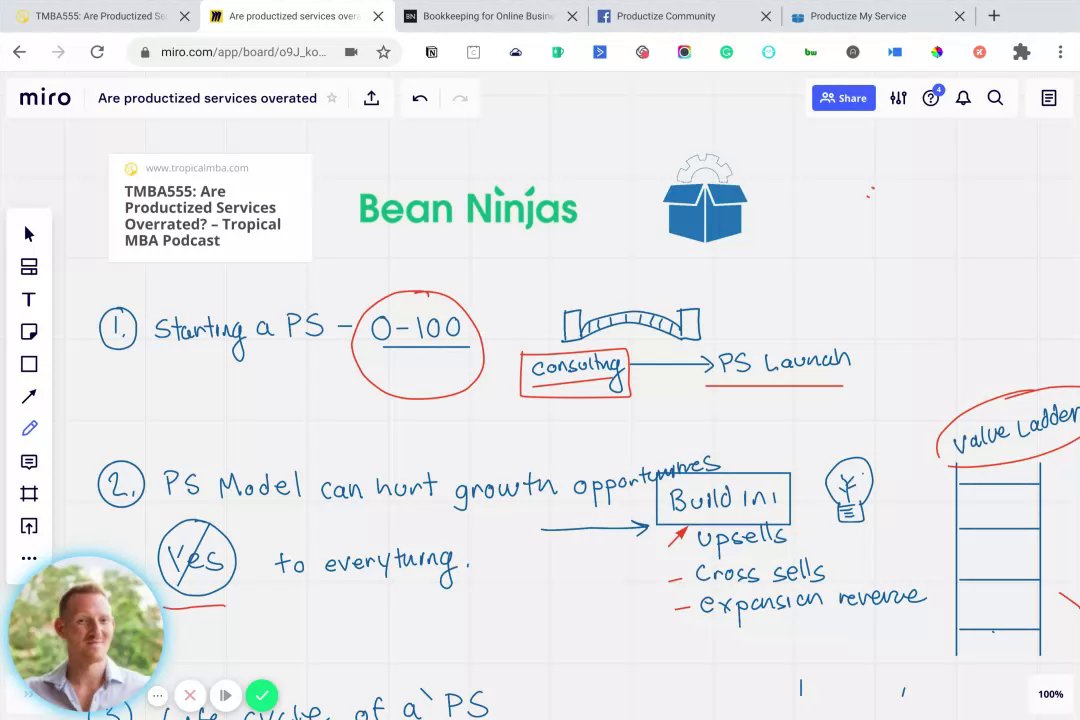1080x720 pixels.
Task: Select the Bean Ninjas logo image
Action: pyautogui.click(x=468, y=207)
